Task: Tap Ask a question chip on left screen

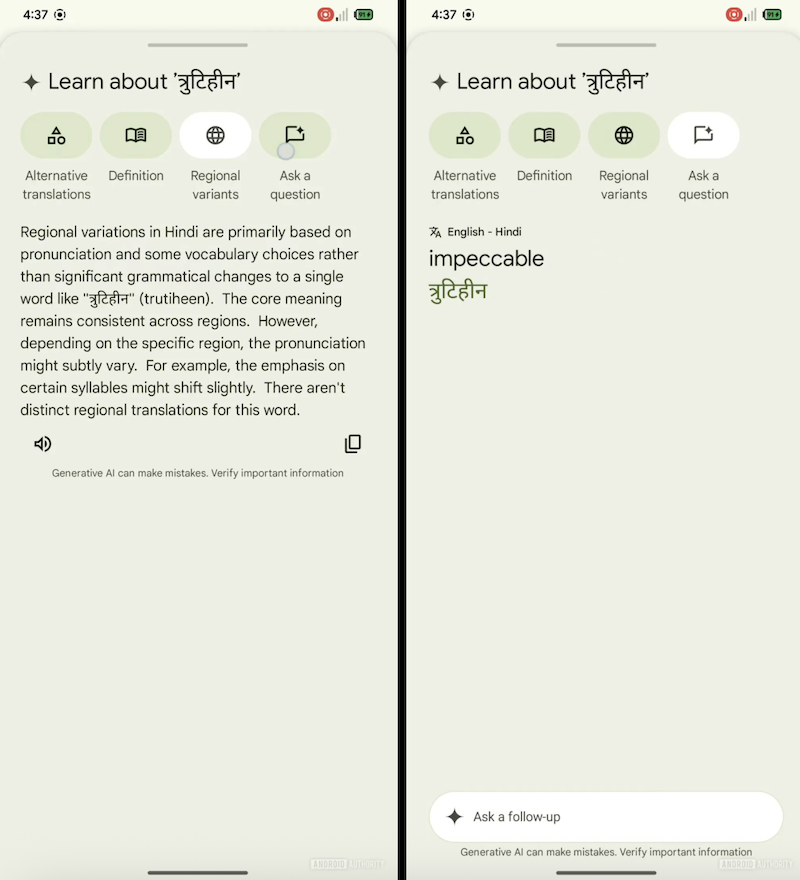Action: (295, 136)
